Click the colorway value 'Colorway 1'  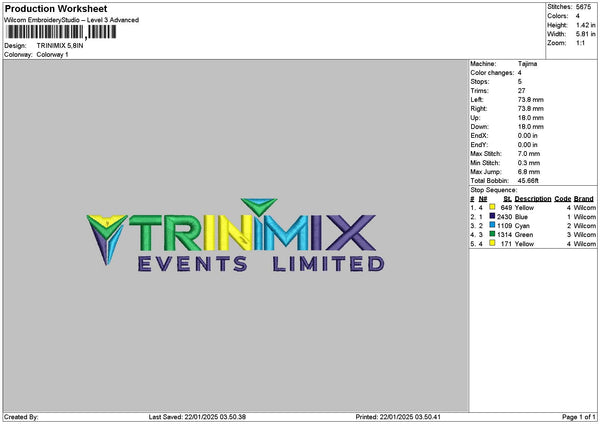tap(52, 55)
